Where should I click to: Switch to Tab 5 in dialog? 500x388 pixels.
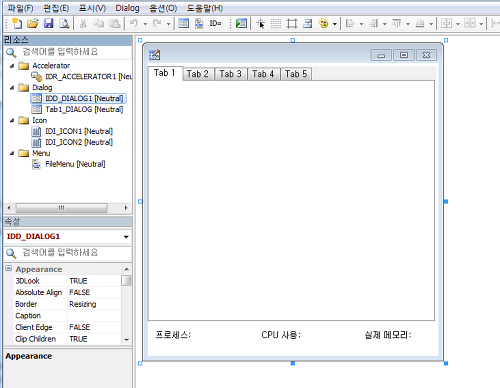[x=296, y=74]
